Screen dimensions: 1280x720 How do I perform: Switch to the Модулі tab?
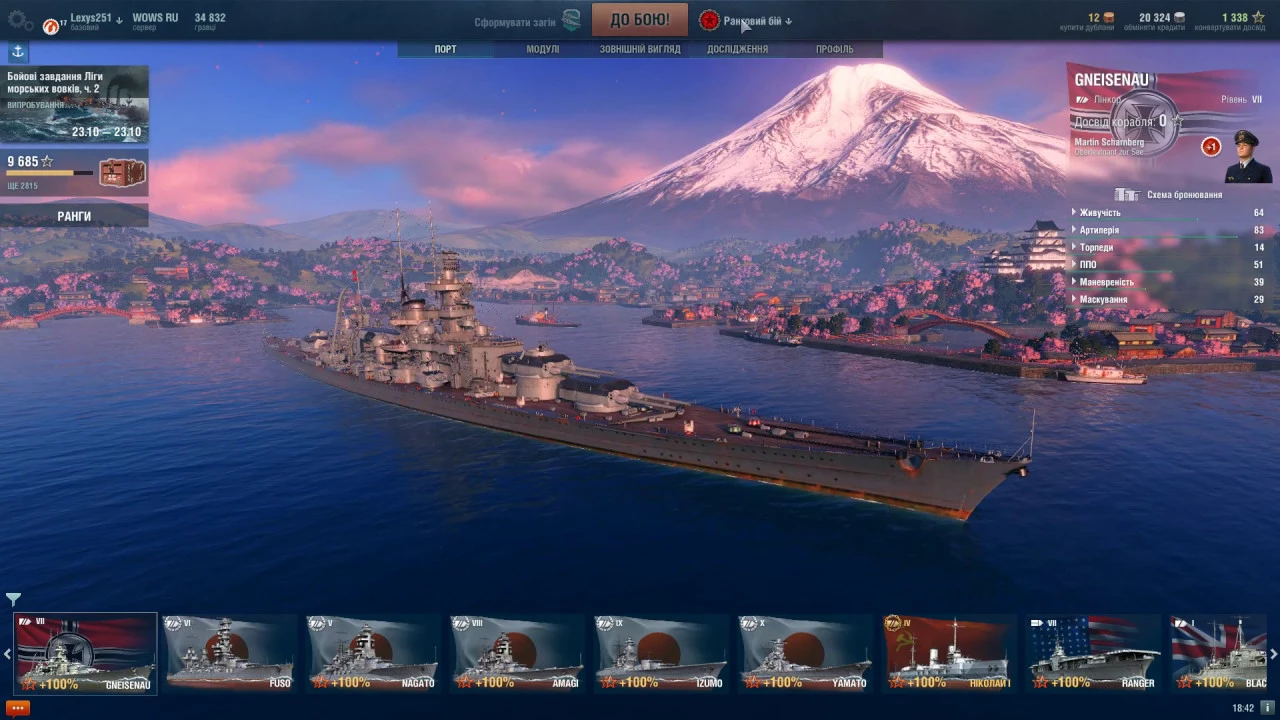[543, 49]
